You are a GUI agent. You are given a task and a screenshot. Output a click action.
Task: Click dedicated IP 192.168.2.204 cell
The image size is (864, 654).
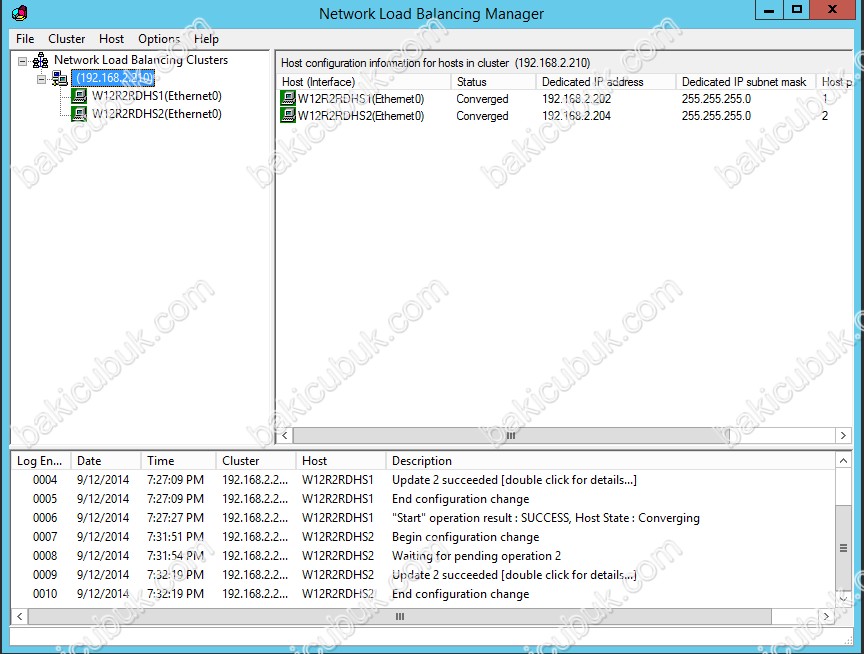(576, 116)
